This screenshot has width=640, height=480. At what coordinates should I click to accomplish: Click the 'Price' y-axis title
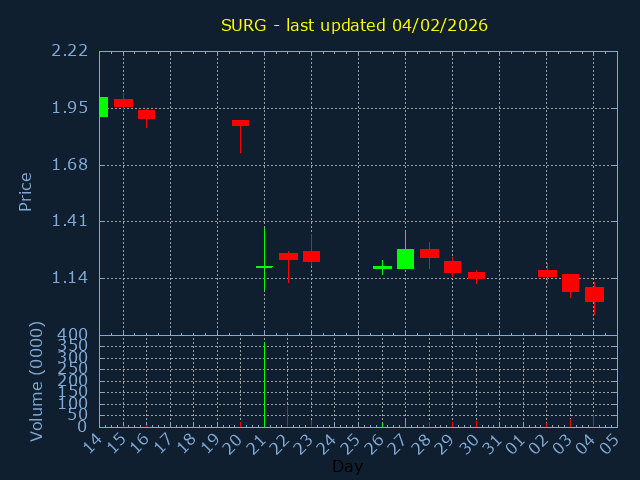[26, 191]
